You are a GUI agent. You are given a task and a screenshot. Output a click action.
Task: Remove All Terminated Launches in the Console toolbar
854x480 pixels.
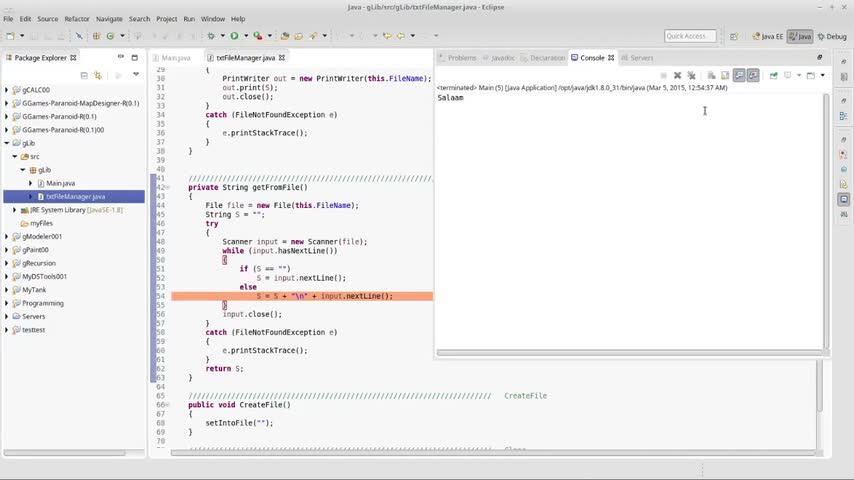point(692,75)
